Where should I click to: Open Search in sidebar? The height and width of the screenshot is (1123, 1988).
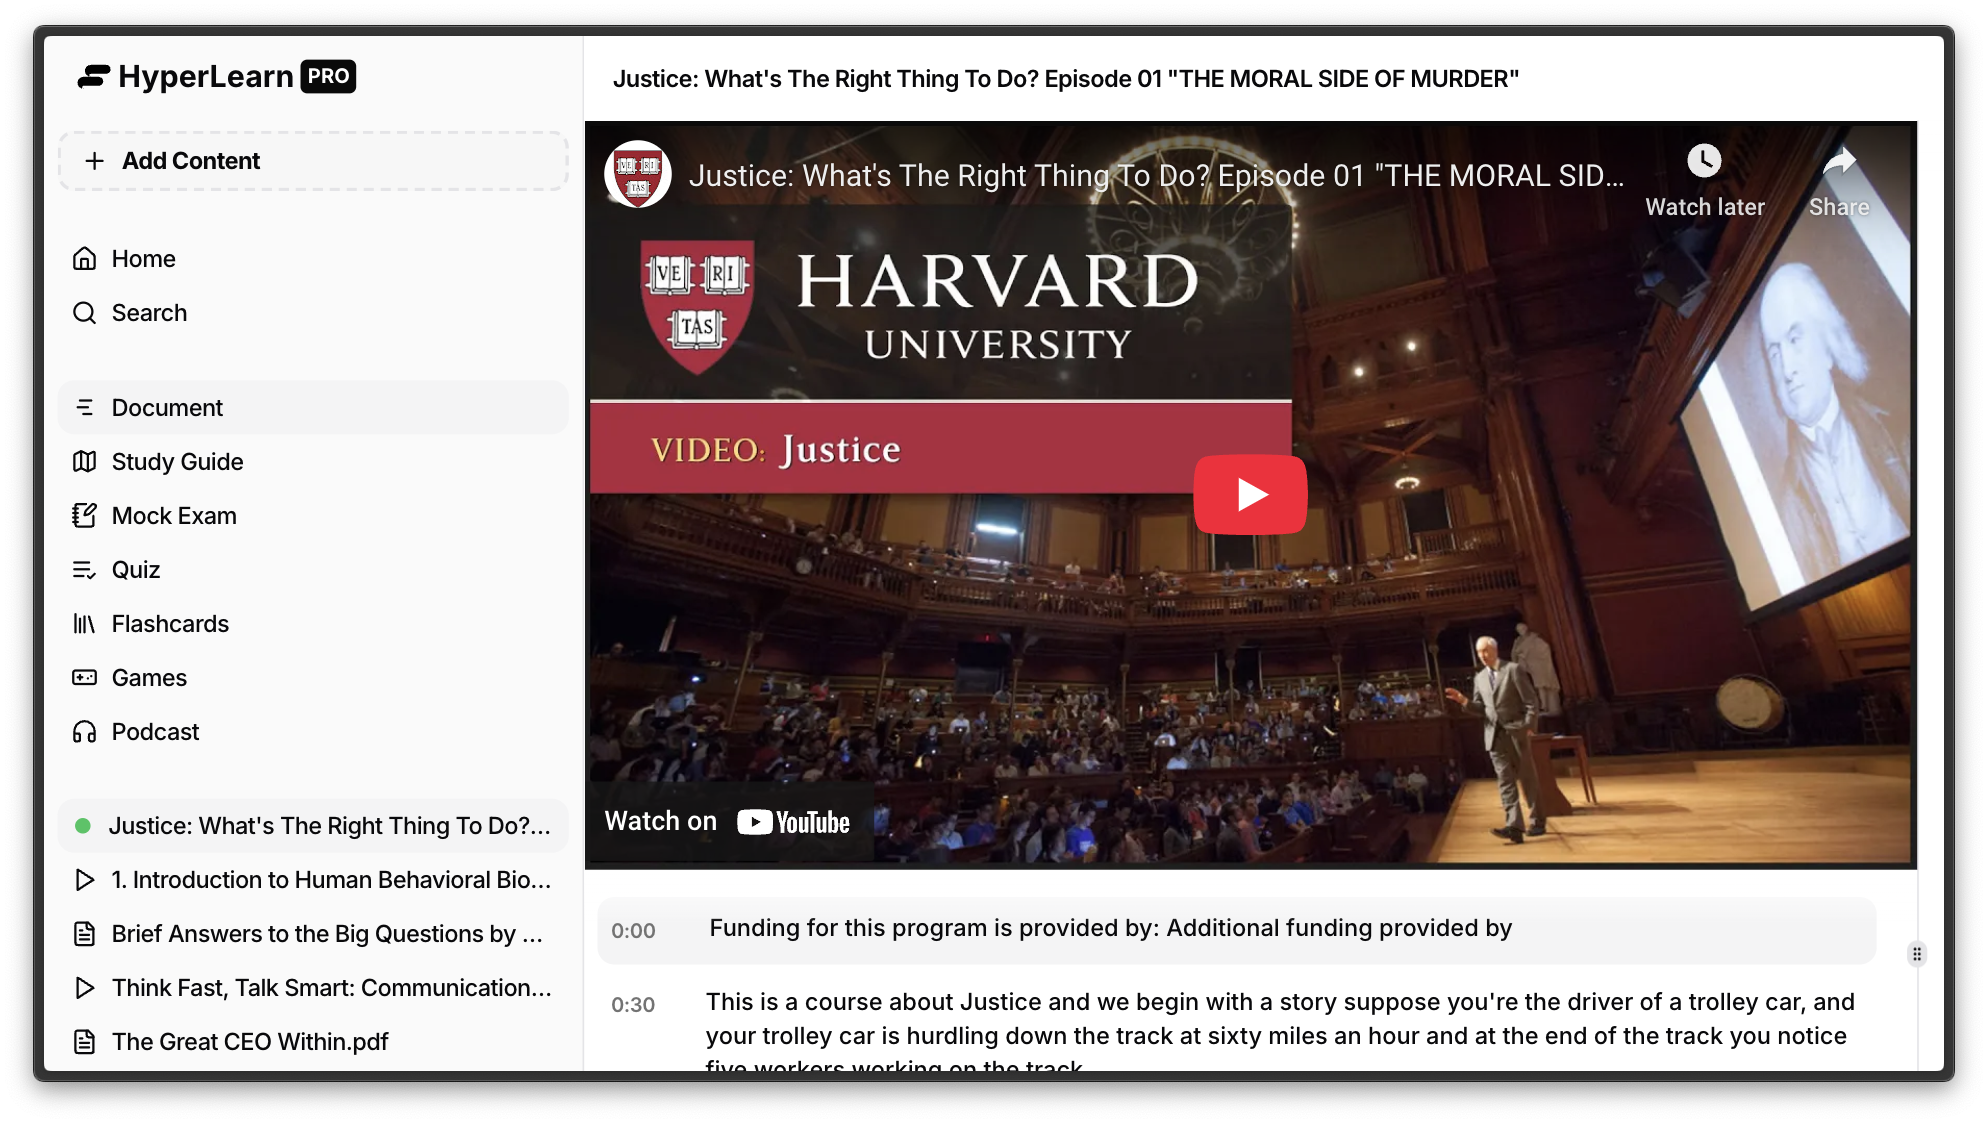pyautogui.click(x=313, y=313)
